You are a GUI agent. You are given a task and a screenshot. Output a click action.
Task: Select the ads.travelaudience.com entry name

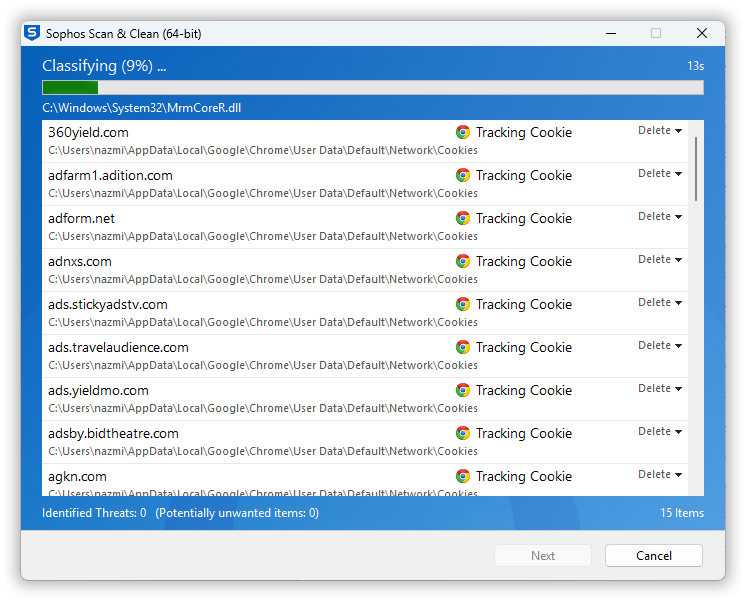coord(118,347)
